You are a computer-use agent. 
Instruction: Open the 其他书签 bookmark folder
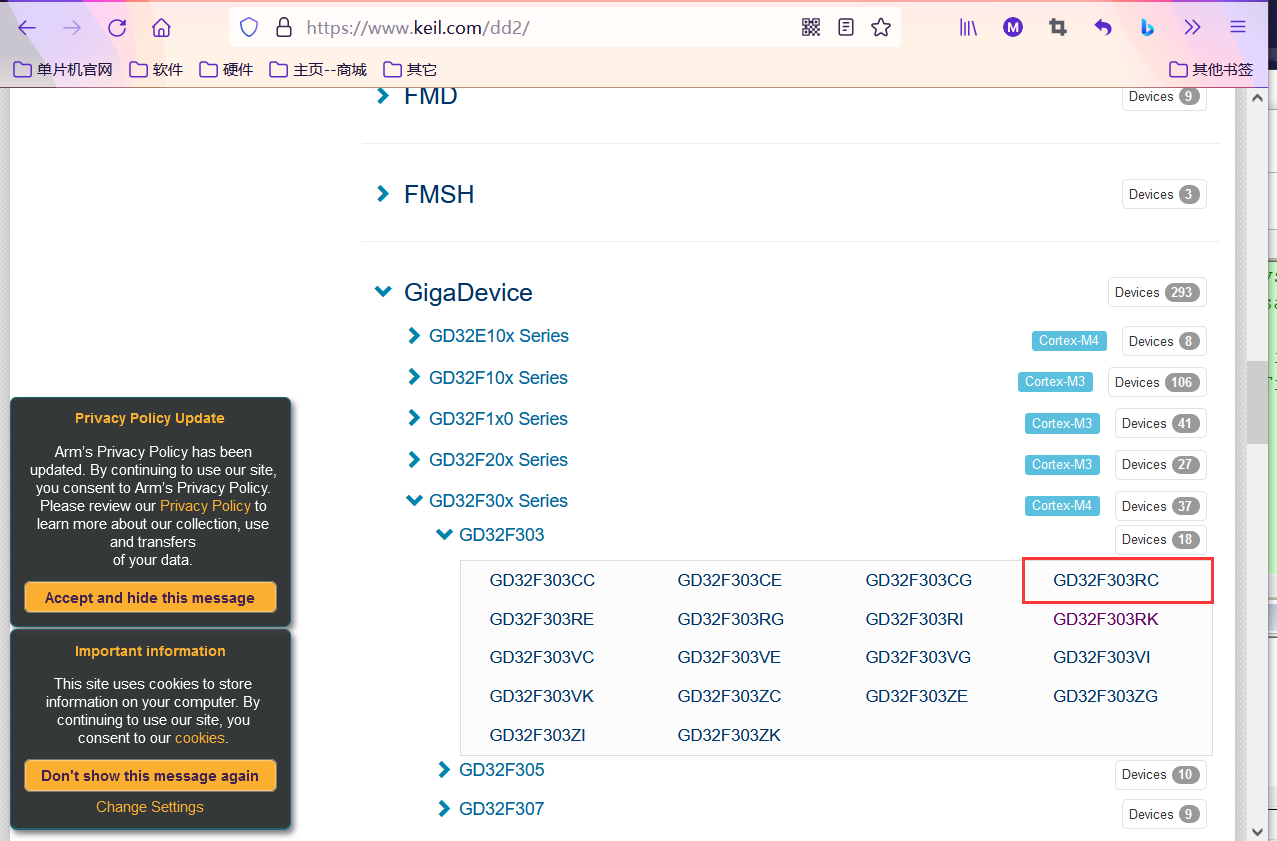1212,69
